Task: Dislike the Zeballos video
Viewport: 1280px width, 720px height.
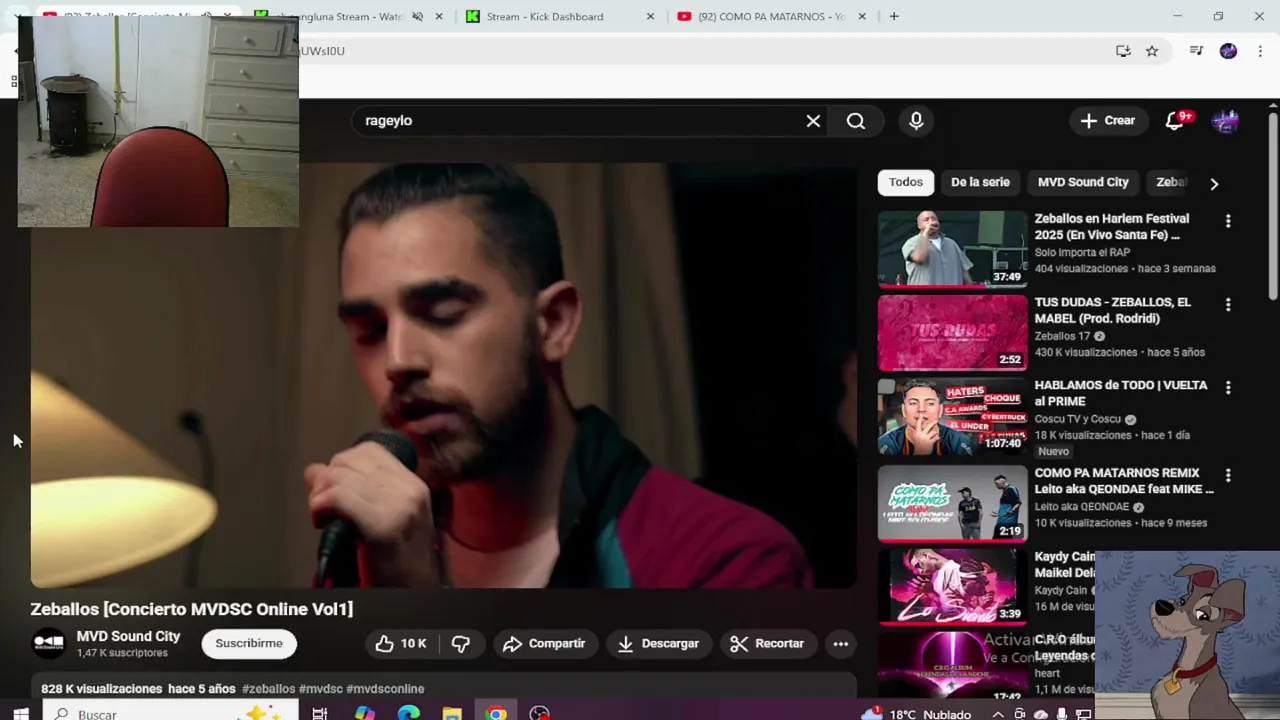Action: click(x=460, y=644)
